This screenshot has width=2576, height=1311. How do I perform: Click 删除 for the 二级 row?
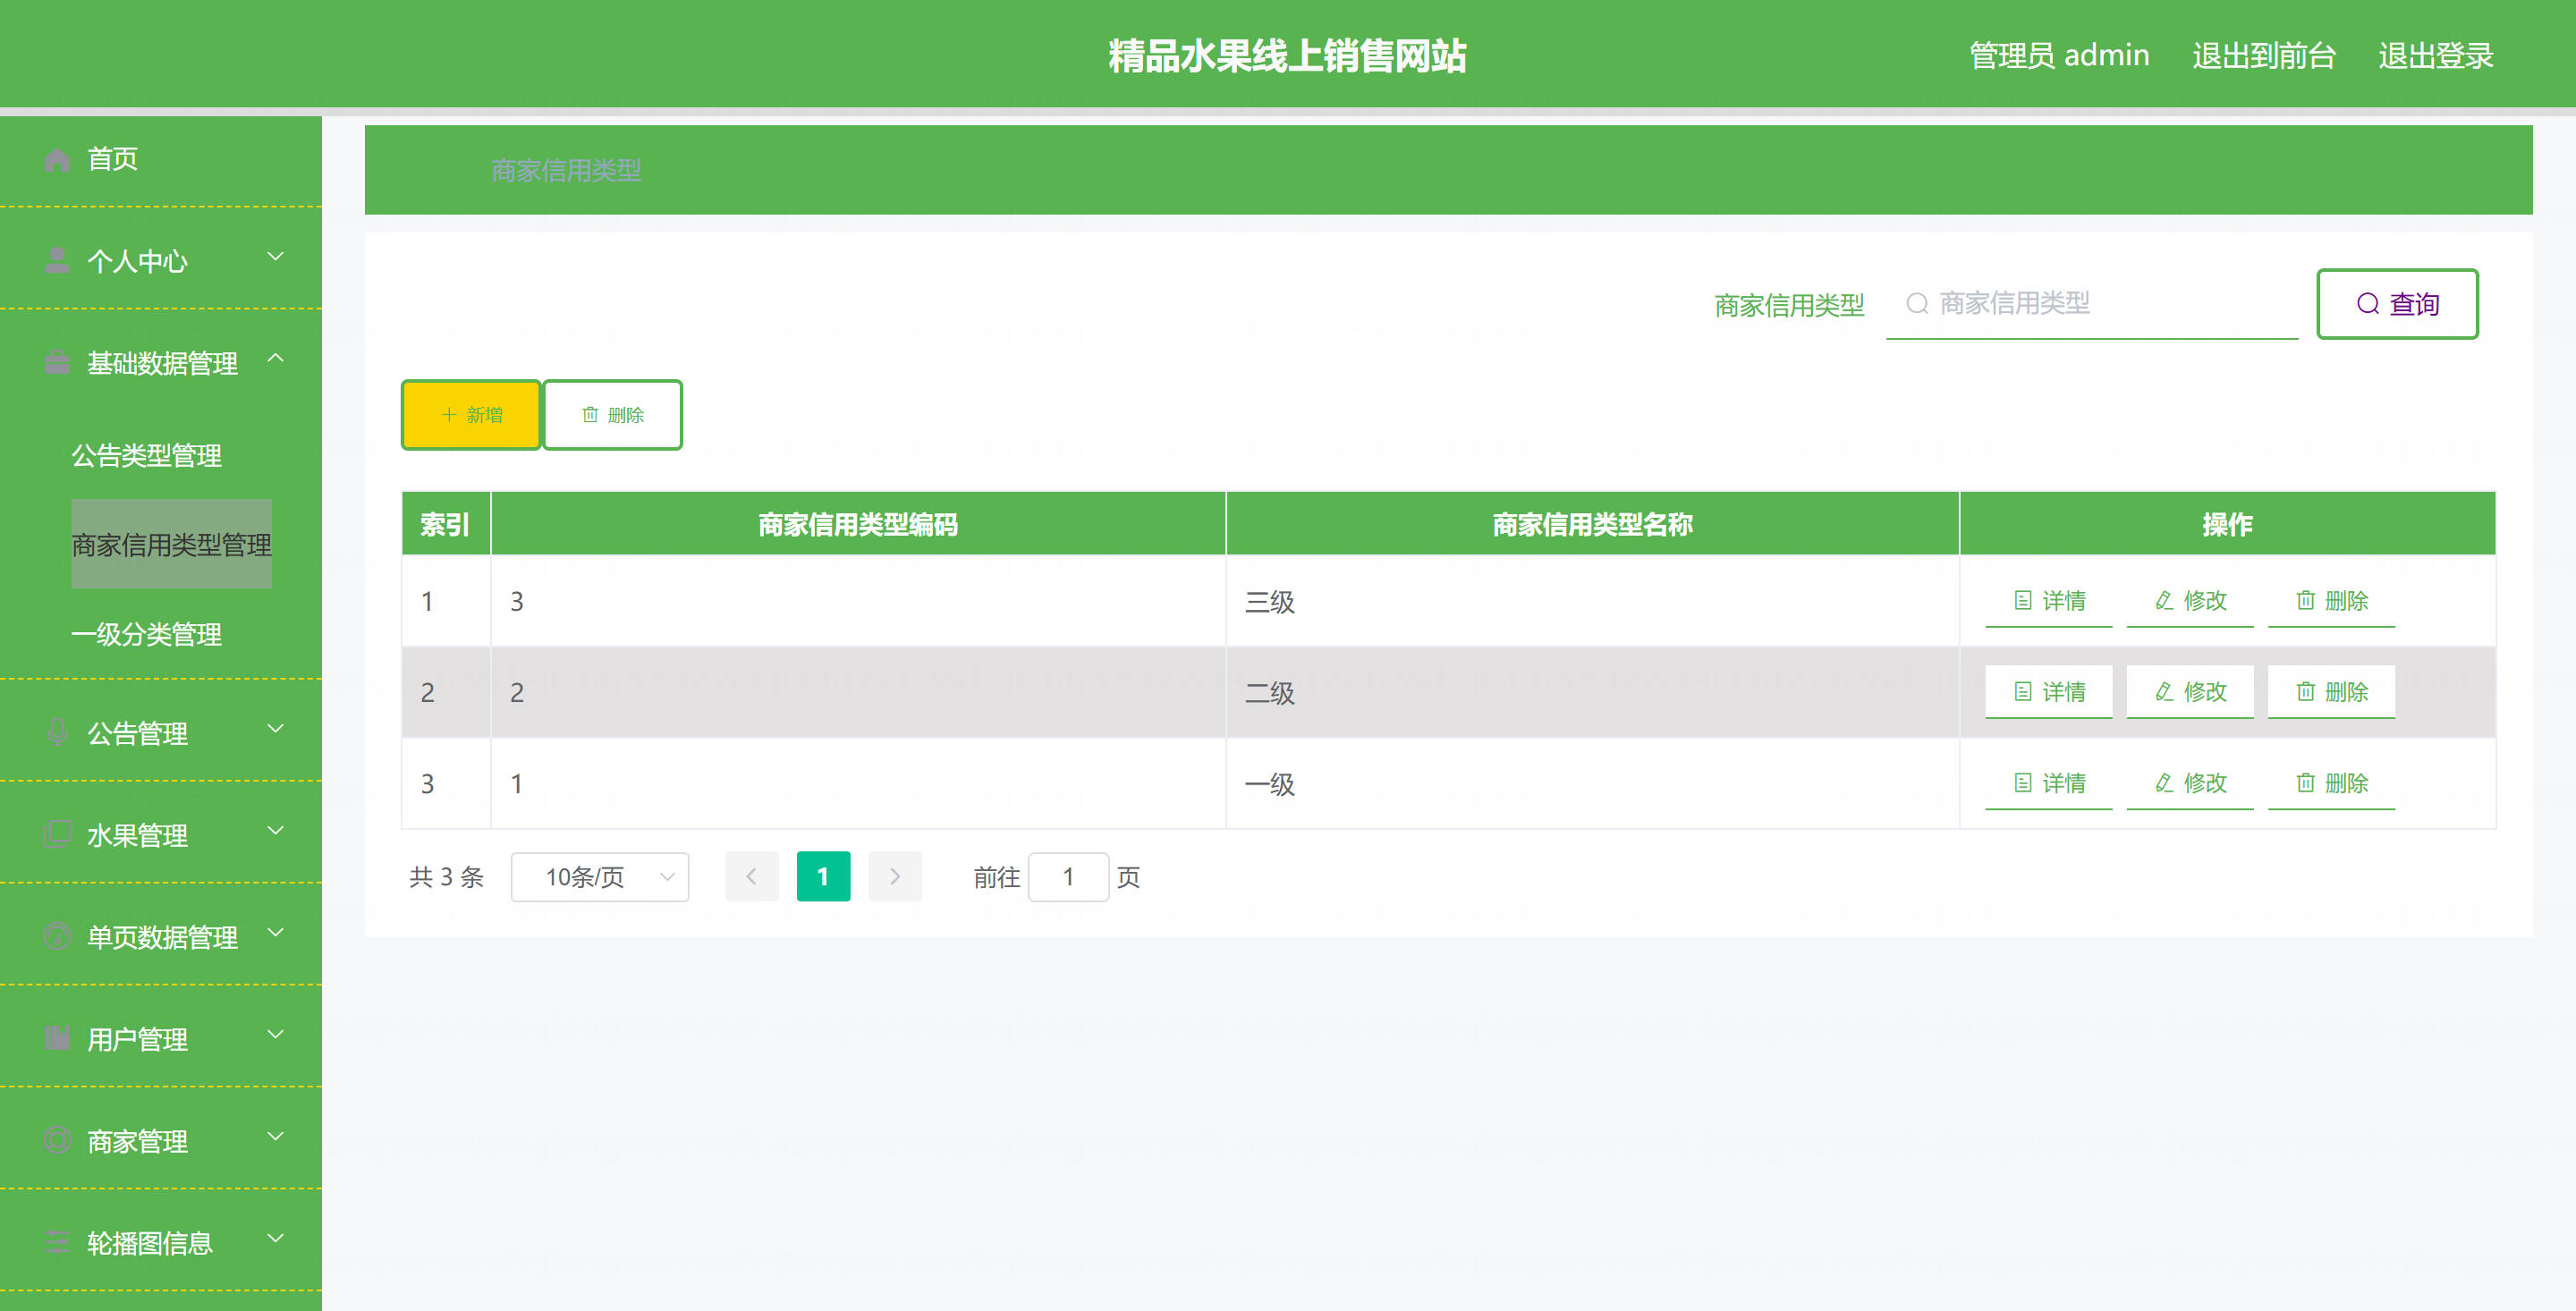(x=2331, y=692)
